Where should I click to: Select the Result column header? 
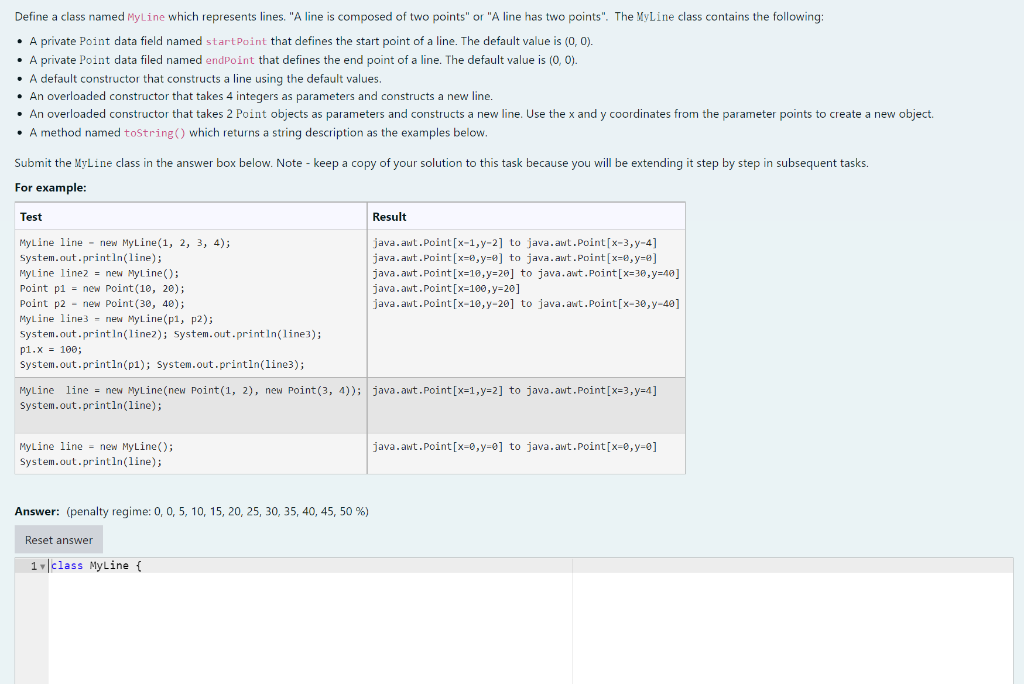click(x=388, y=216)
